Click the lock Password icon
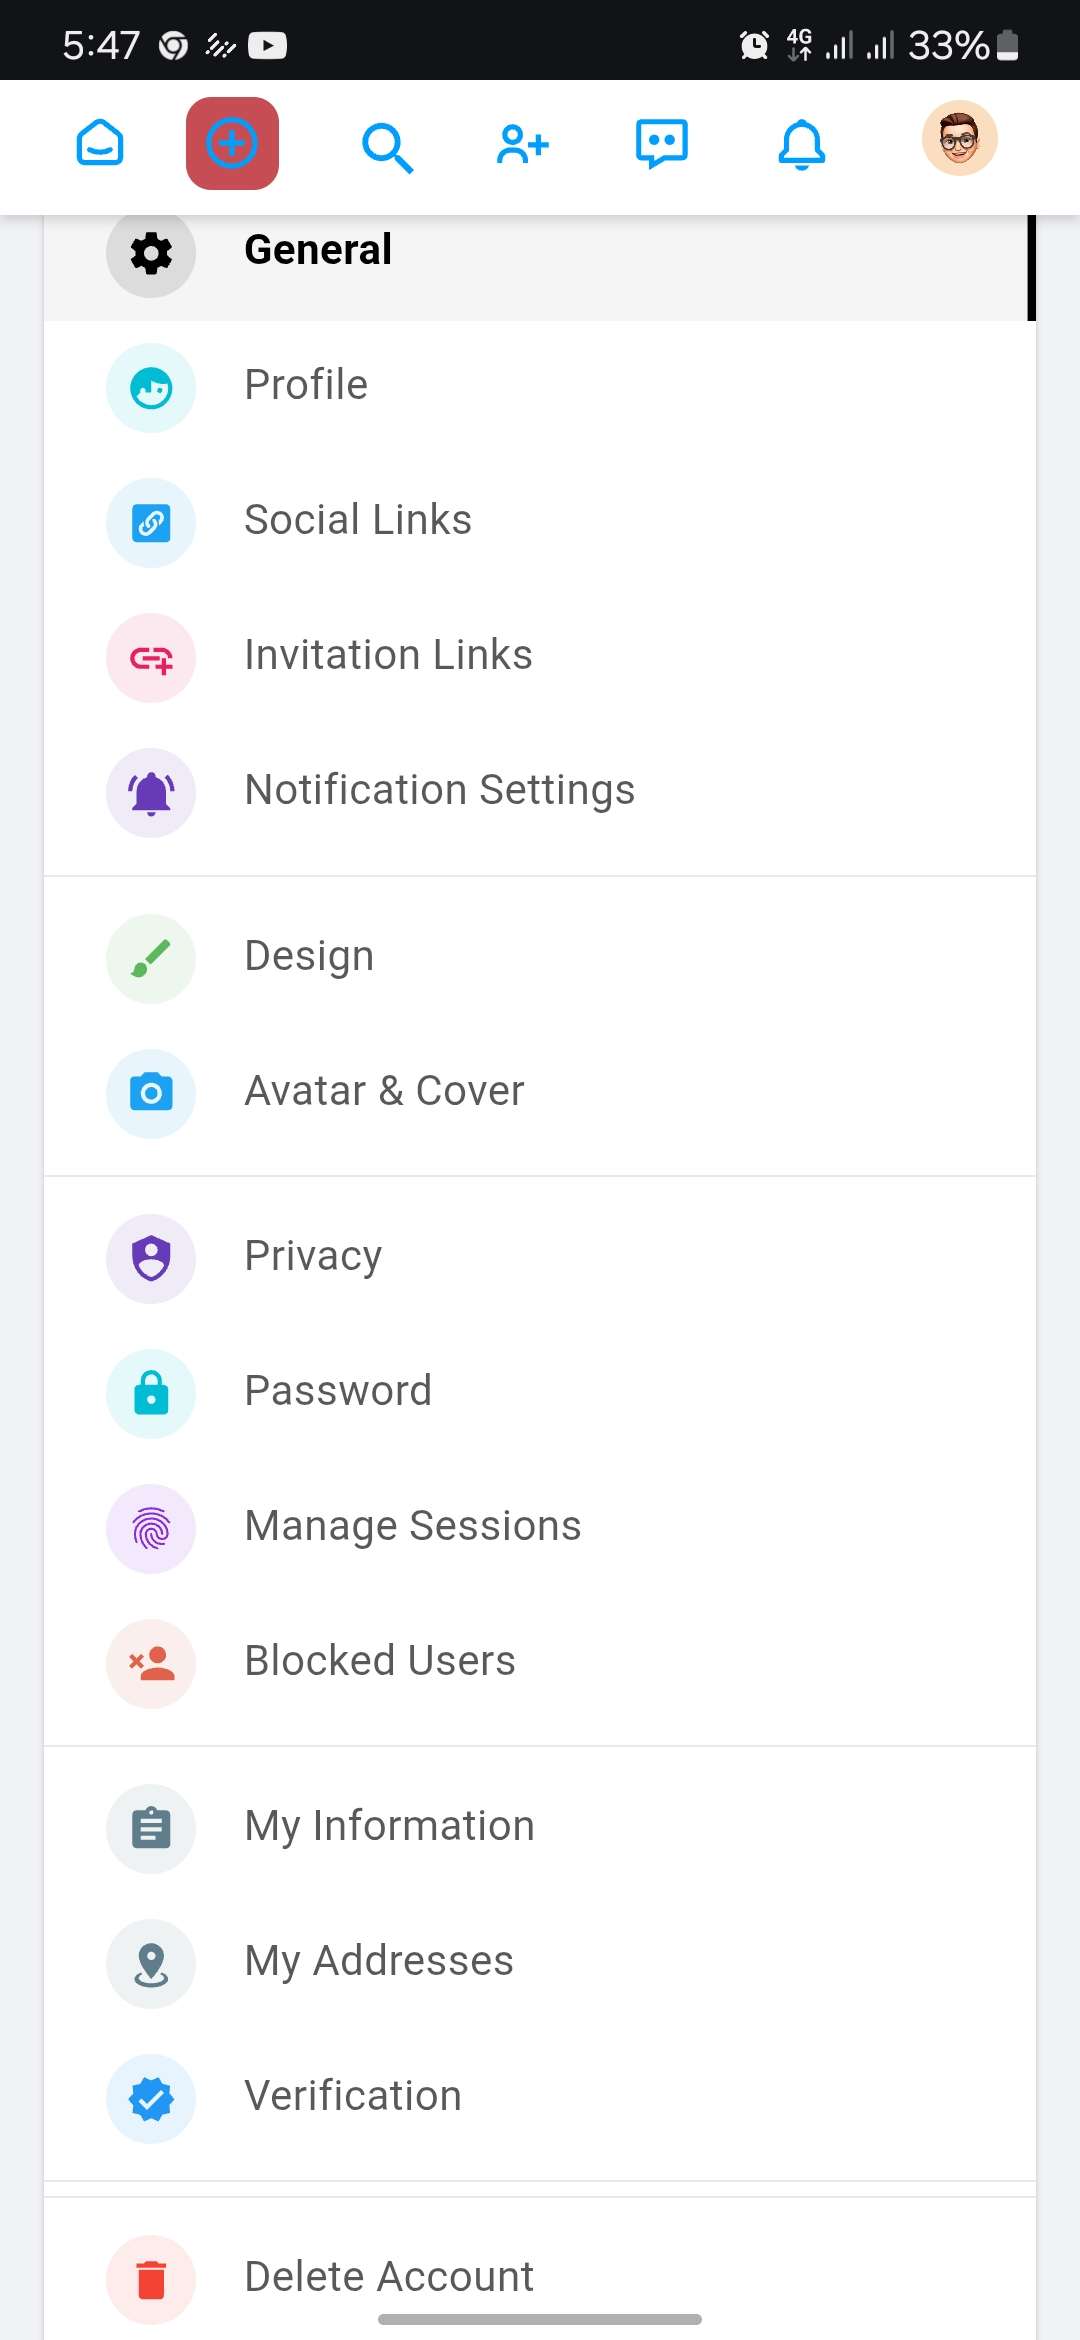 (x=151, y=1393)
